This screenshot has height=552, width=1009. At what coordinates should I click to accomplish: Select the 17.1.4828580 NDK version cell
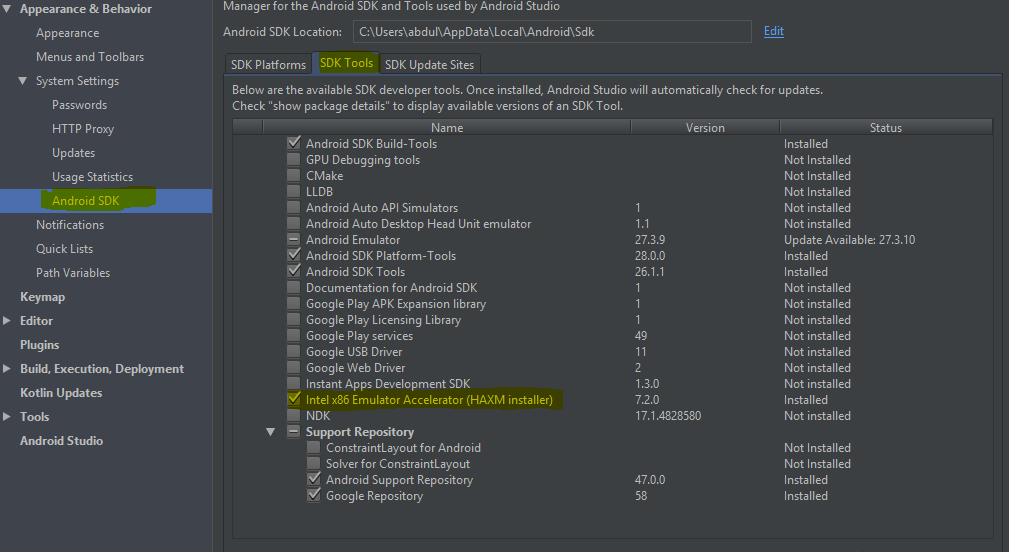coord(668,416)
